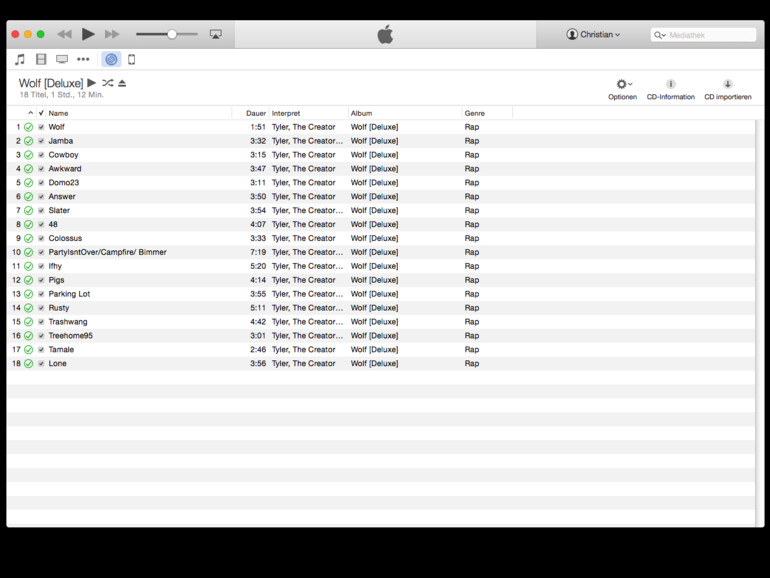Click green import status icon for Pigs

point(28,280)
